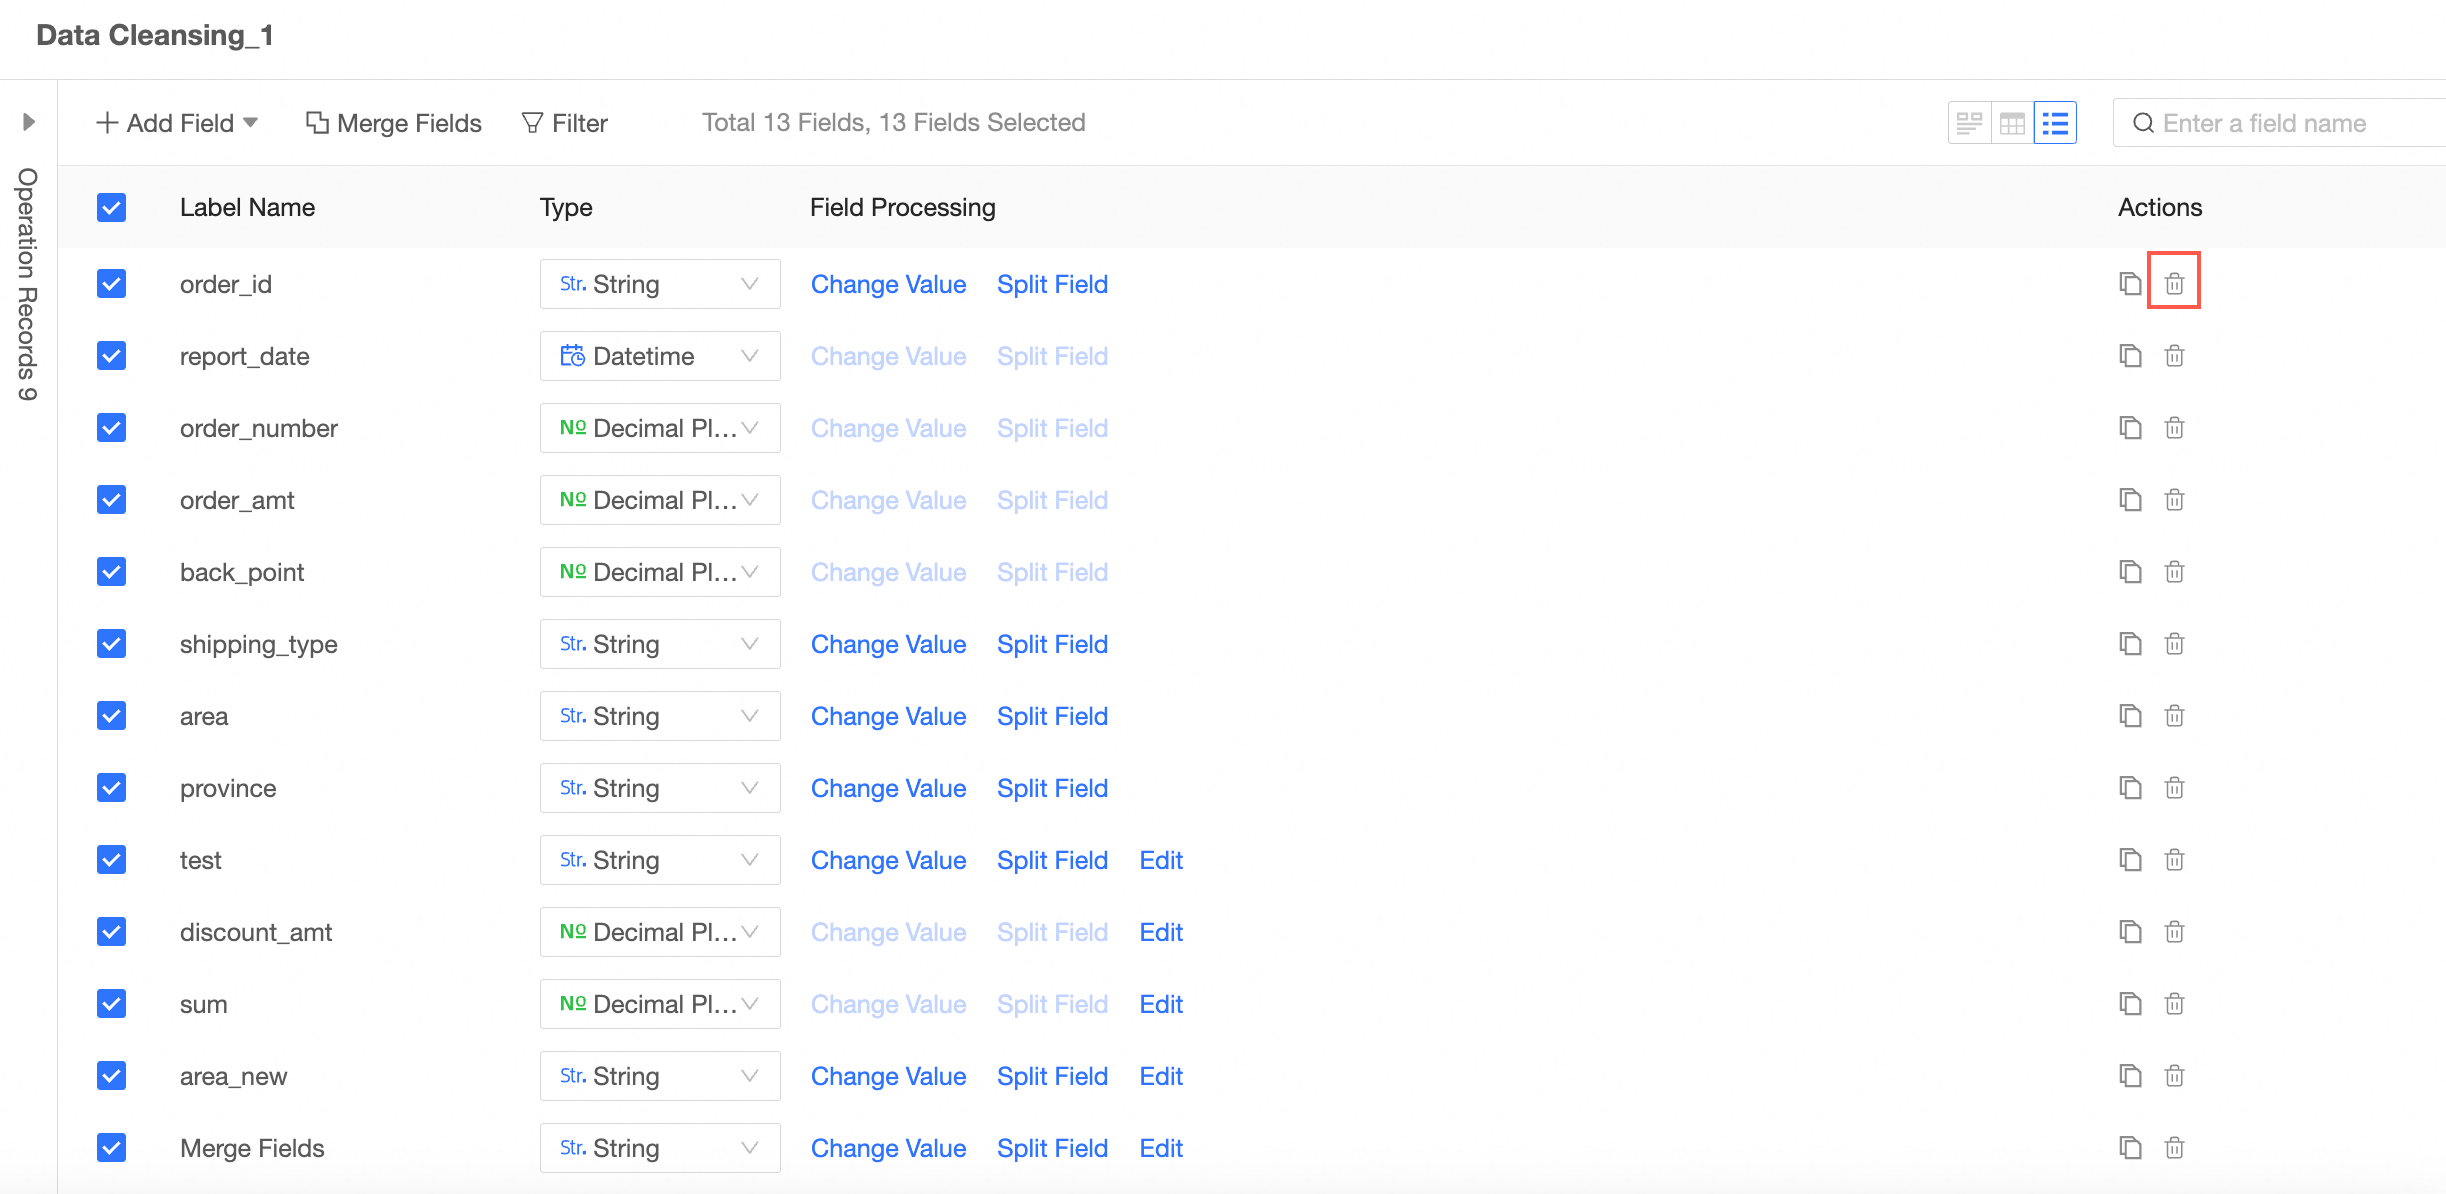
Task: Delete the order_id field via trash icon
Action: 2174,284
